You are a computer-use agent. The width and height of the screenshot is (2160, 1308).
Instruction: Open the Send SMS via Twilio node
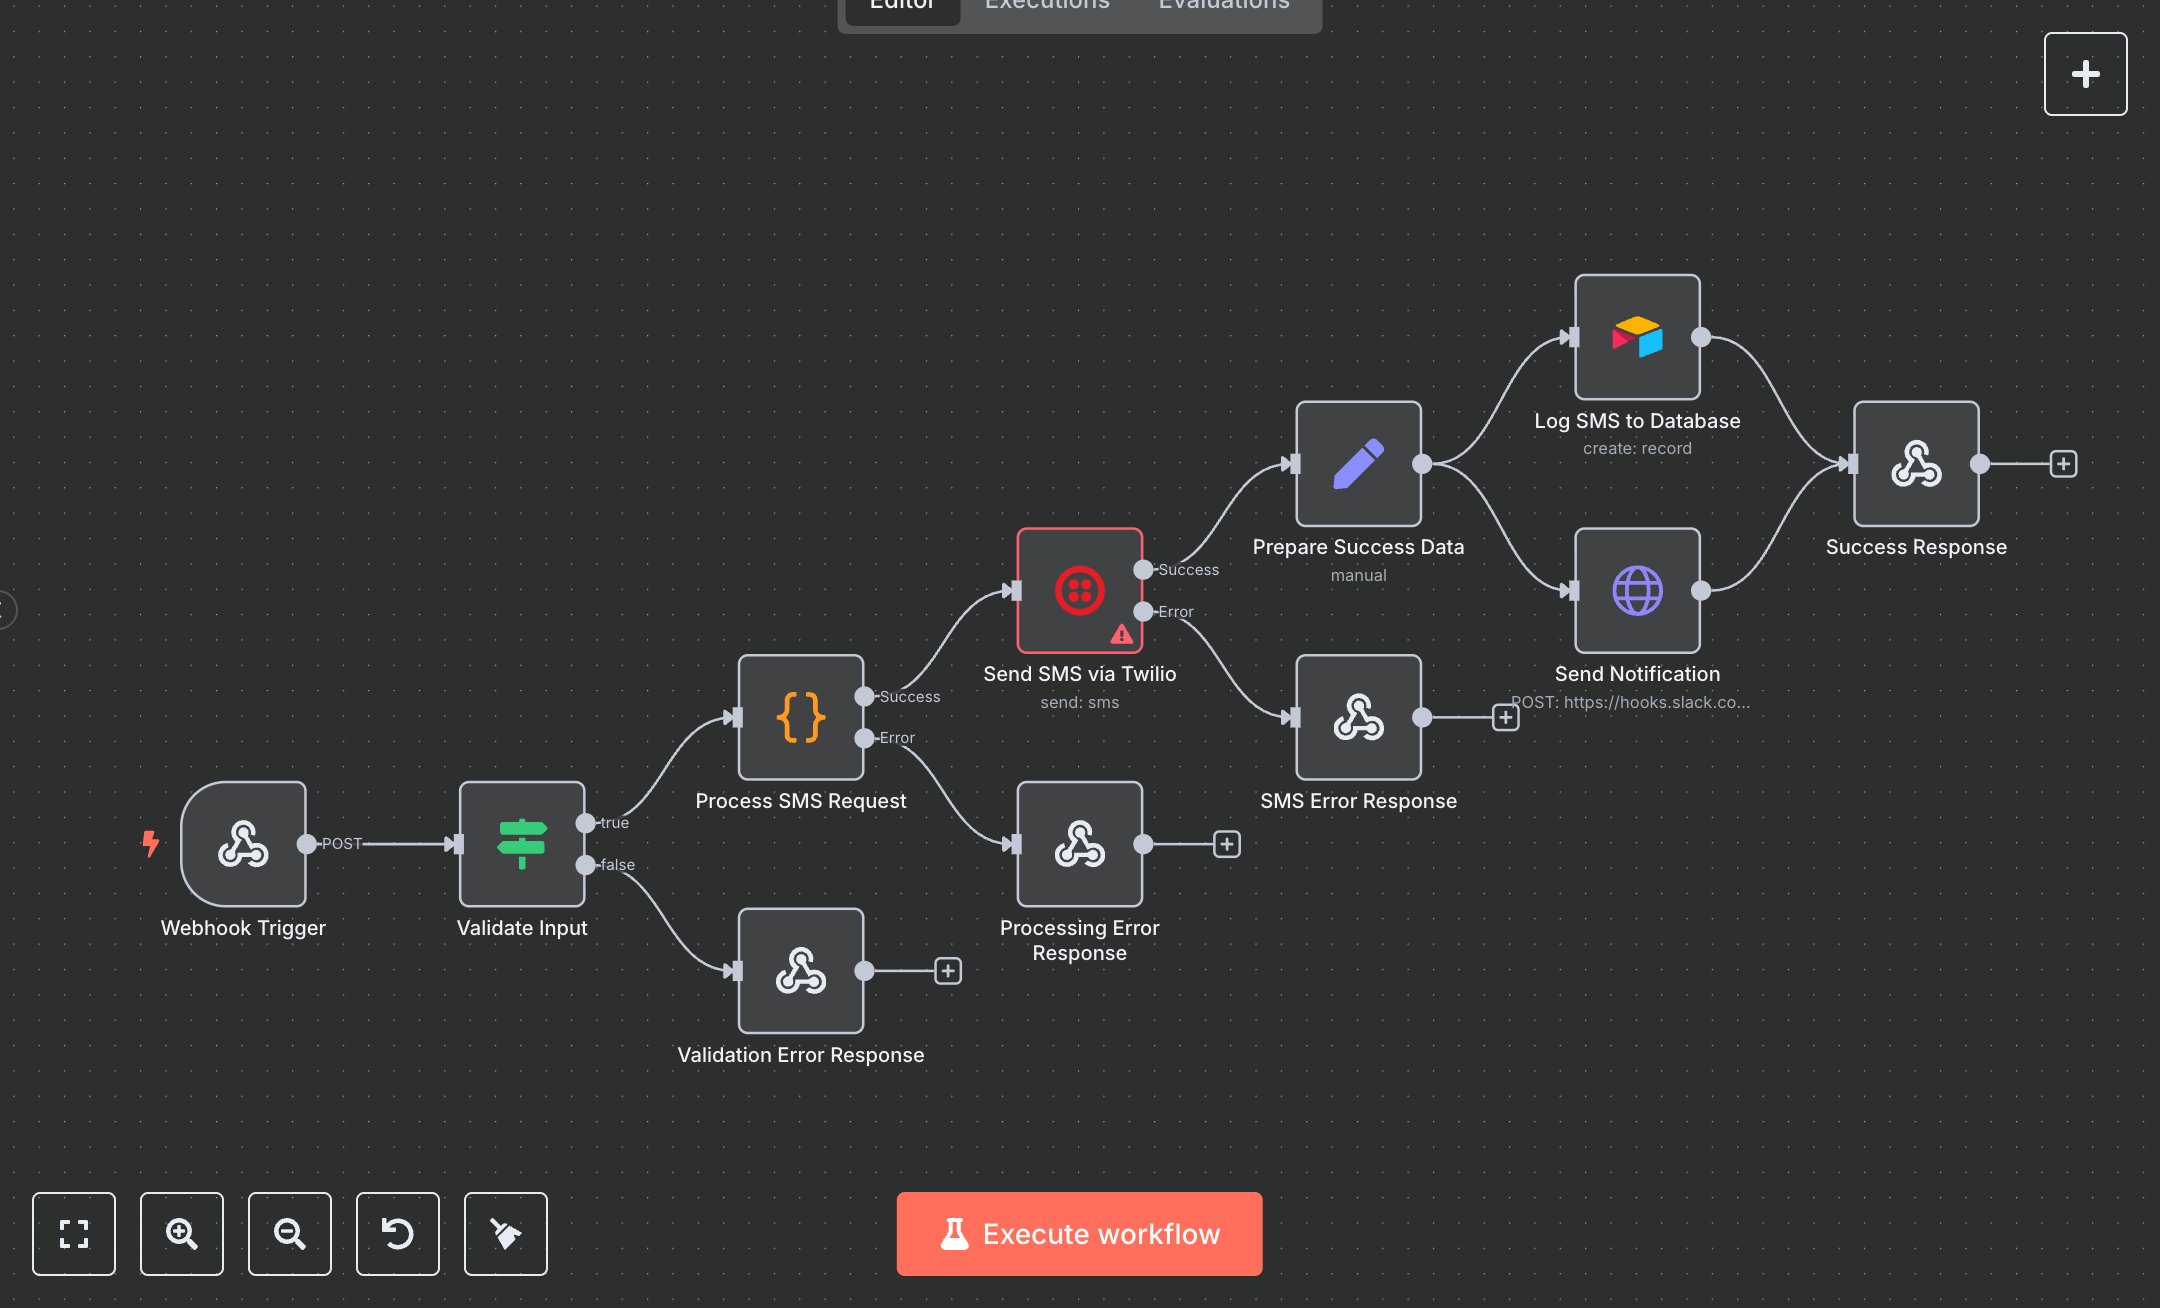(1080, 590)
